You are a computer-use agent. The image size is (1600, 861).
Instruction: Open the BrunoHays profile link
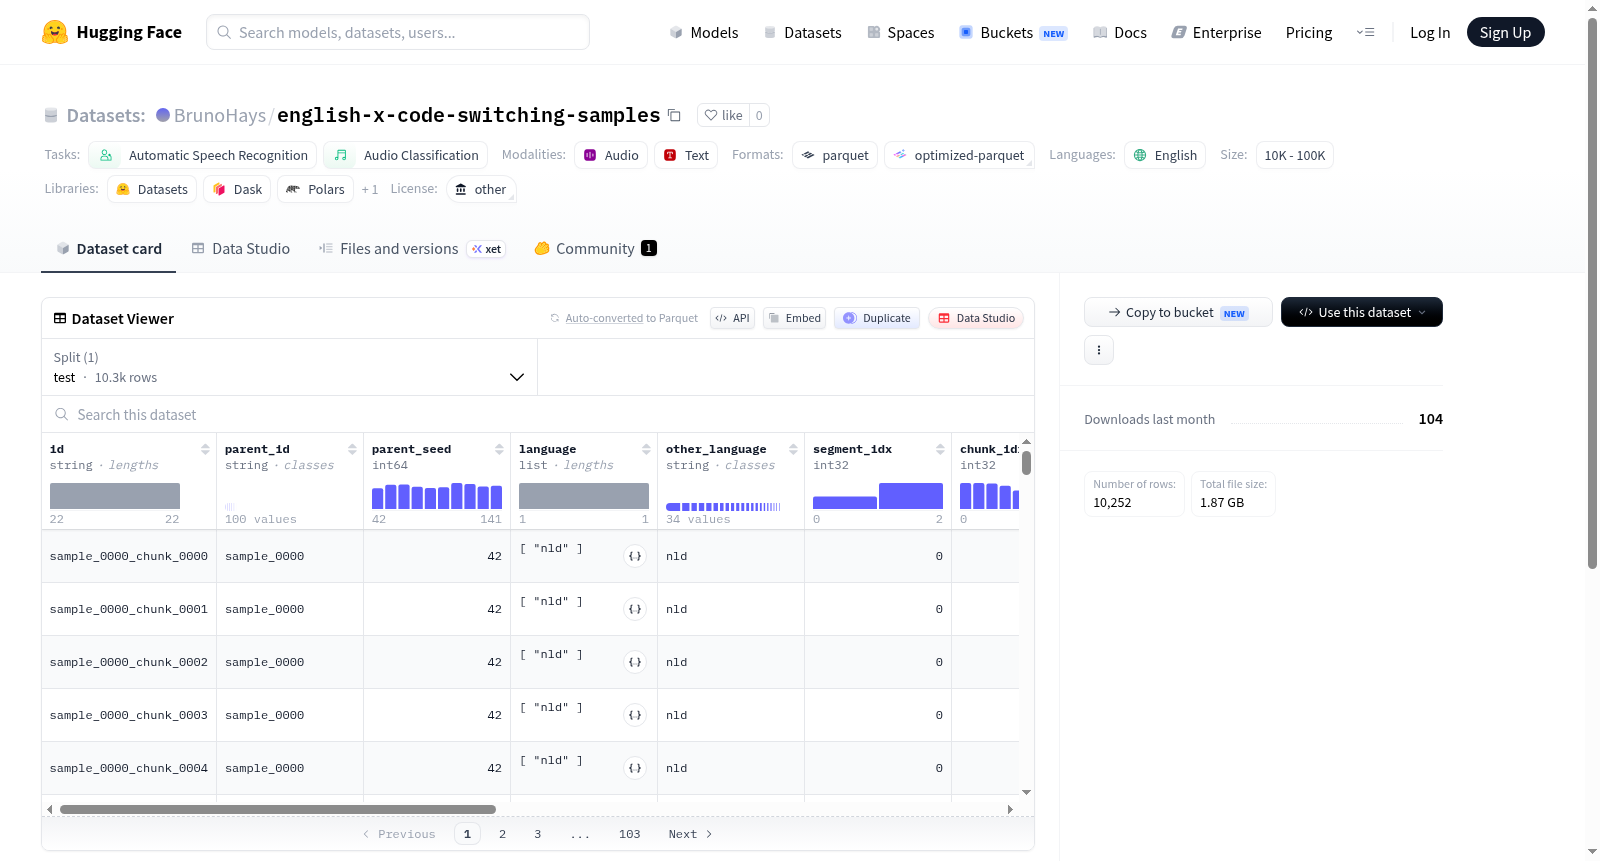pyautogui.click(x=220, y=115)
